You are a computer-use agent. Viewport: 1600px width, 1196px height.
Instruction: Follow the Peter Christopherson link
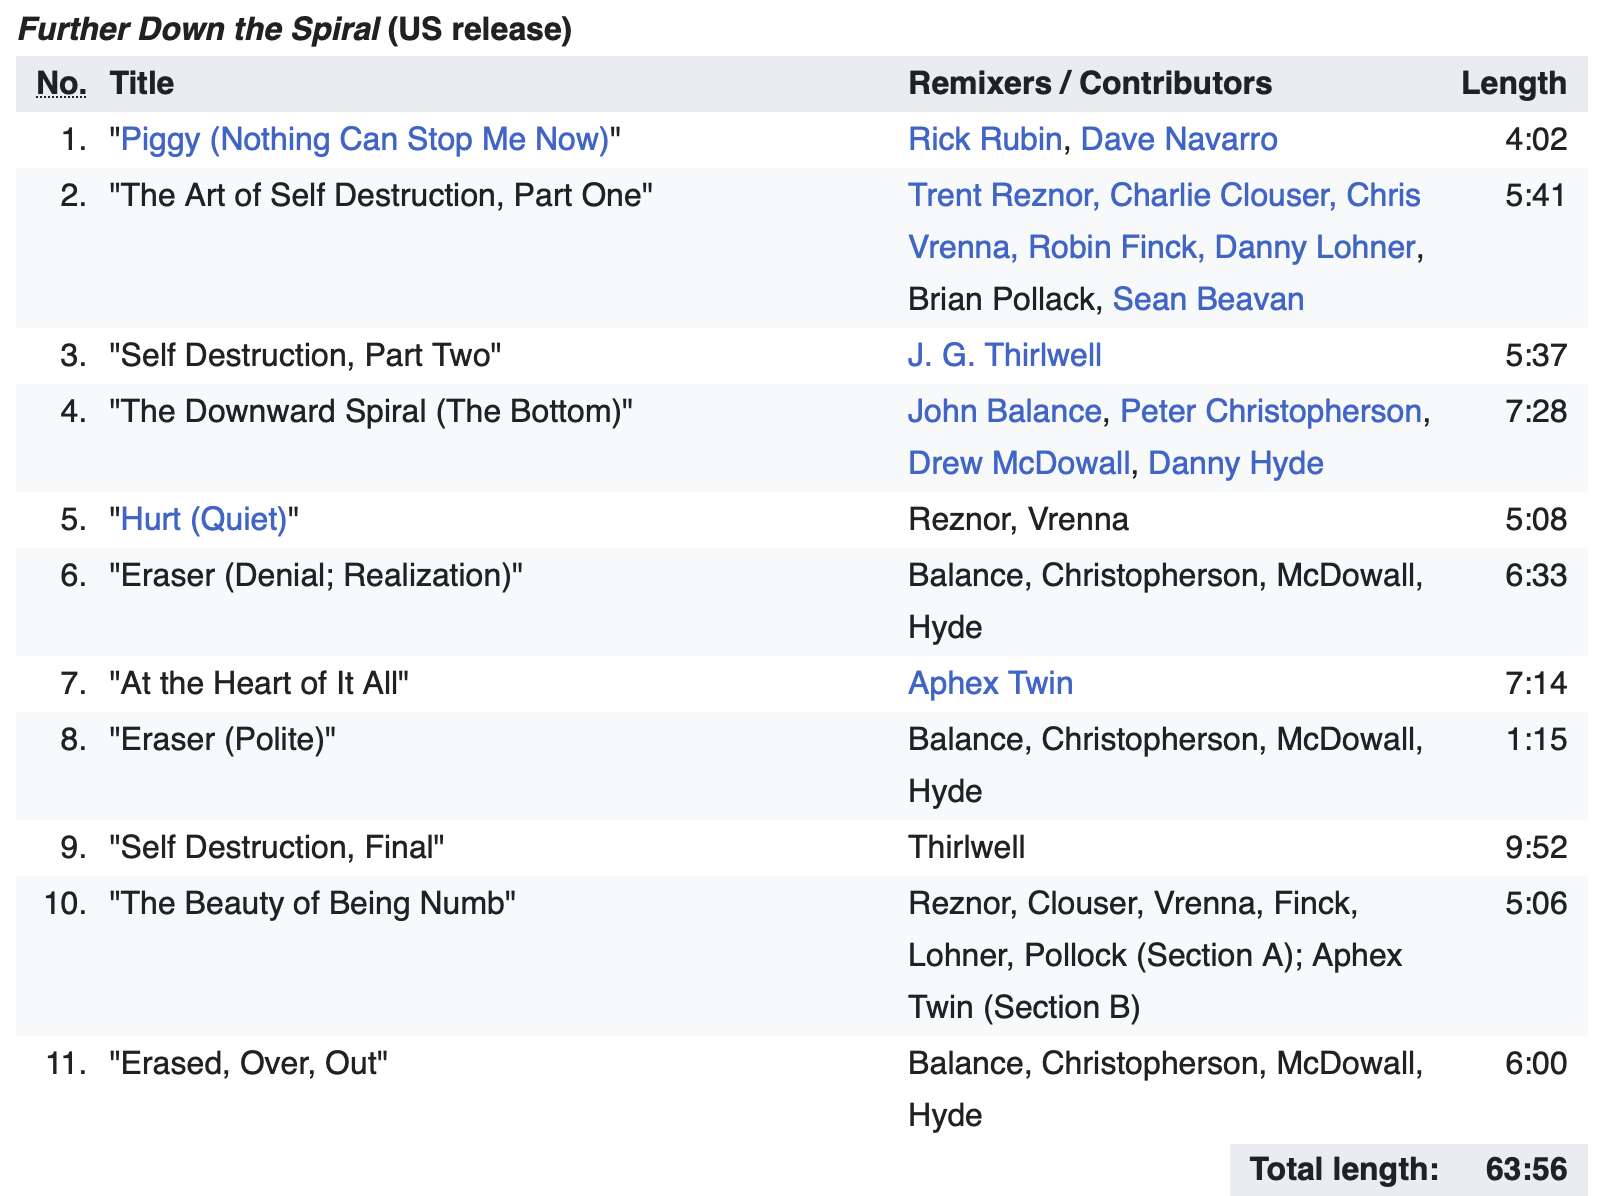coord(1271,411)
